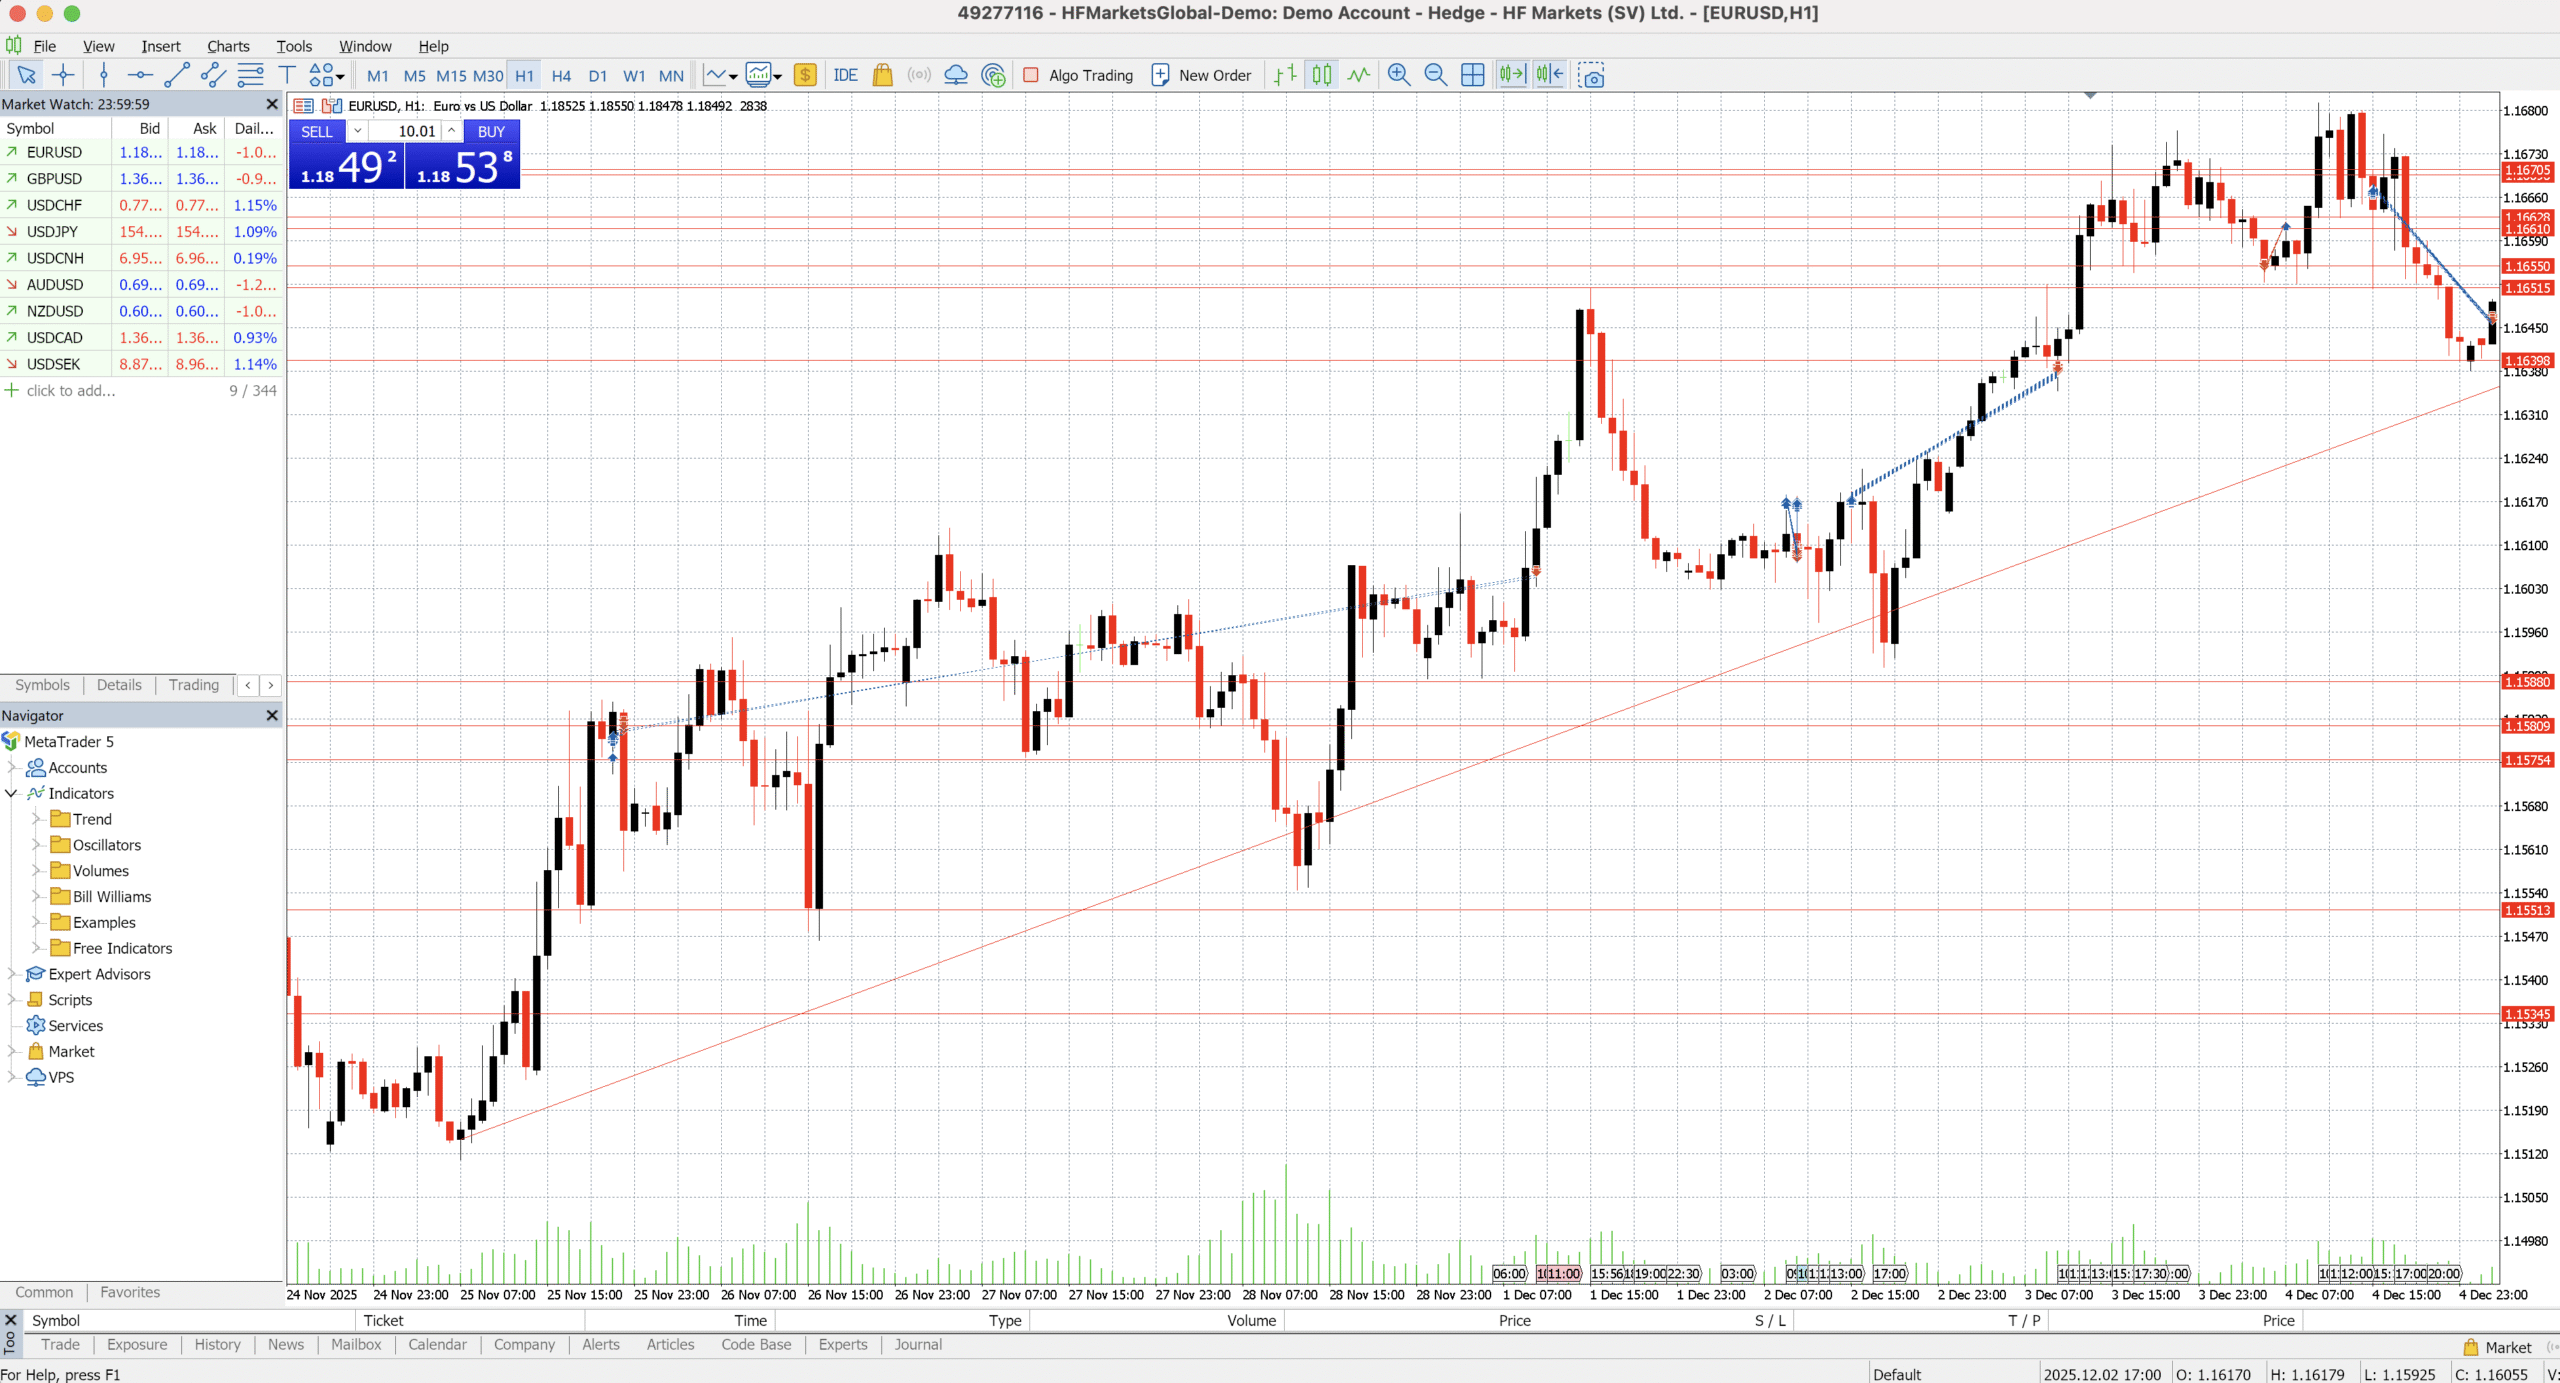
Task: Select the horizontal line drawing tool
Action: pyautogui.click(x=140, y=75)
